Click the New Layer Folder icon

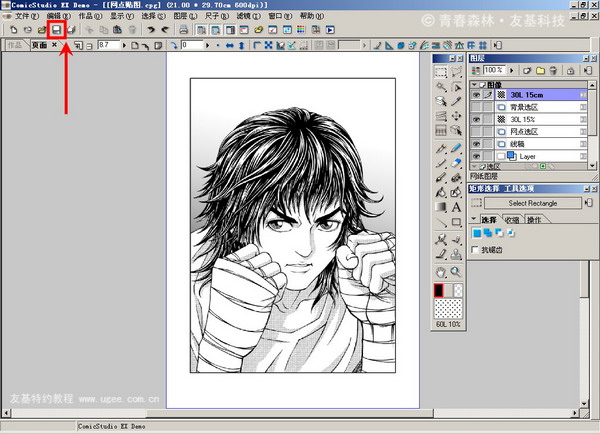coord(540,70)
